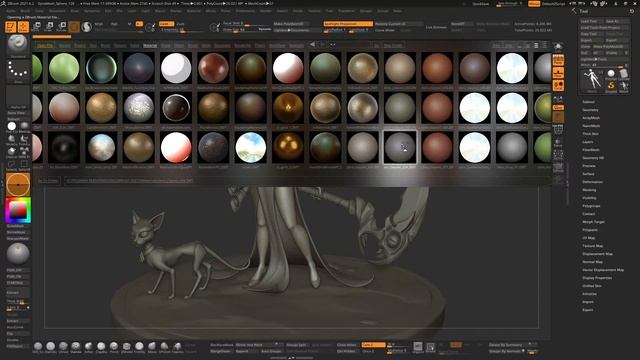
Task: Click the Make PolyMesh3D button in Tool palette
Action: click(611, 47)
